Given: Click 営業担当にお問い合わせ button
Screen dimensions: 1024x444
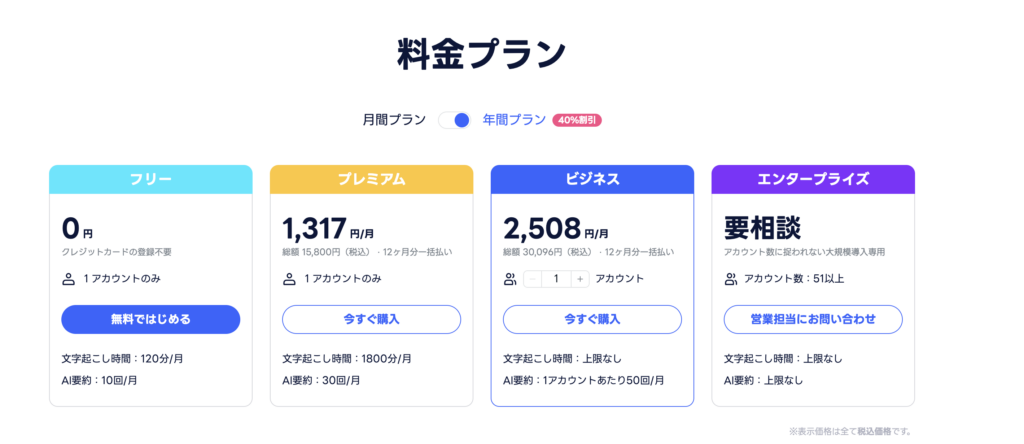Looking at the screenshot, I should coord(813,319).
